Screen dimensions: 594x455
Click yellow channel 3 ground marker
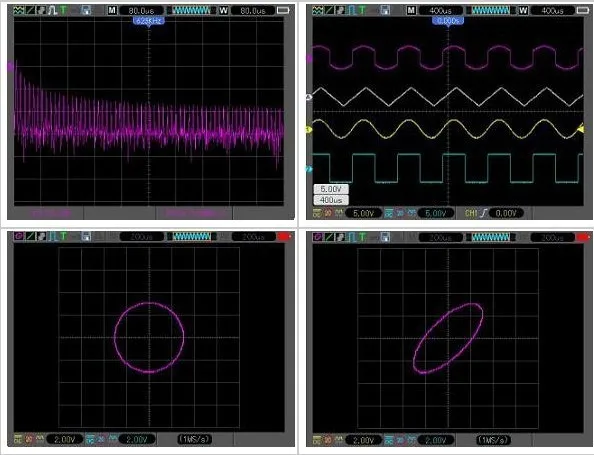click(309, 130)
